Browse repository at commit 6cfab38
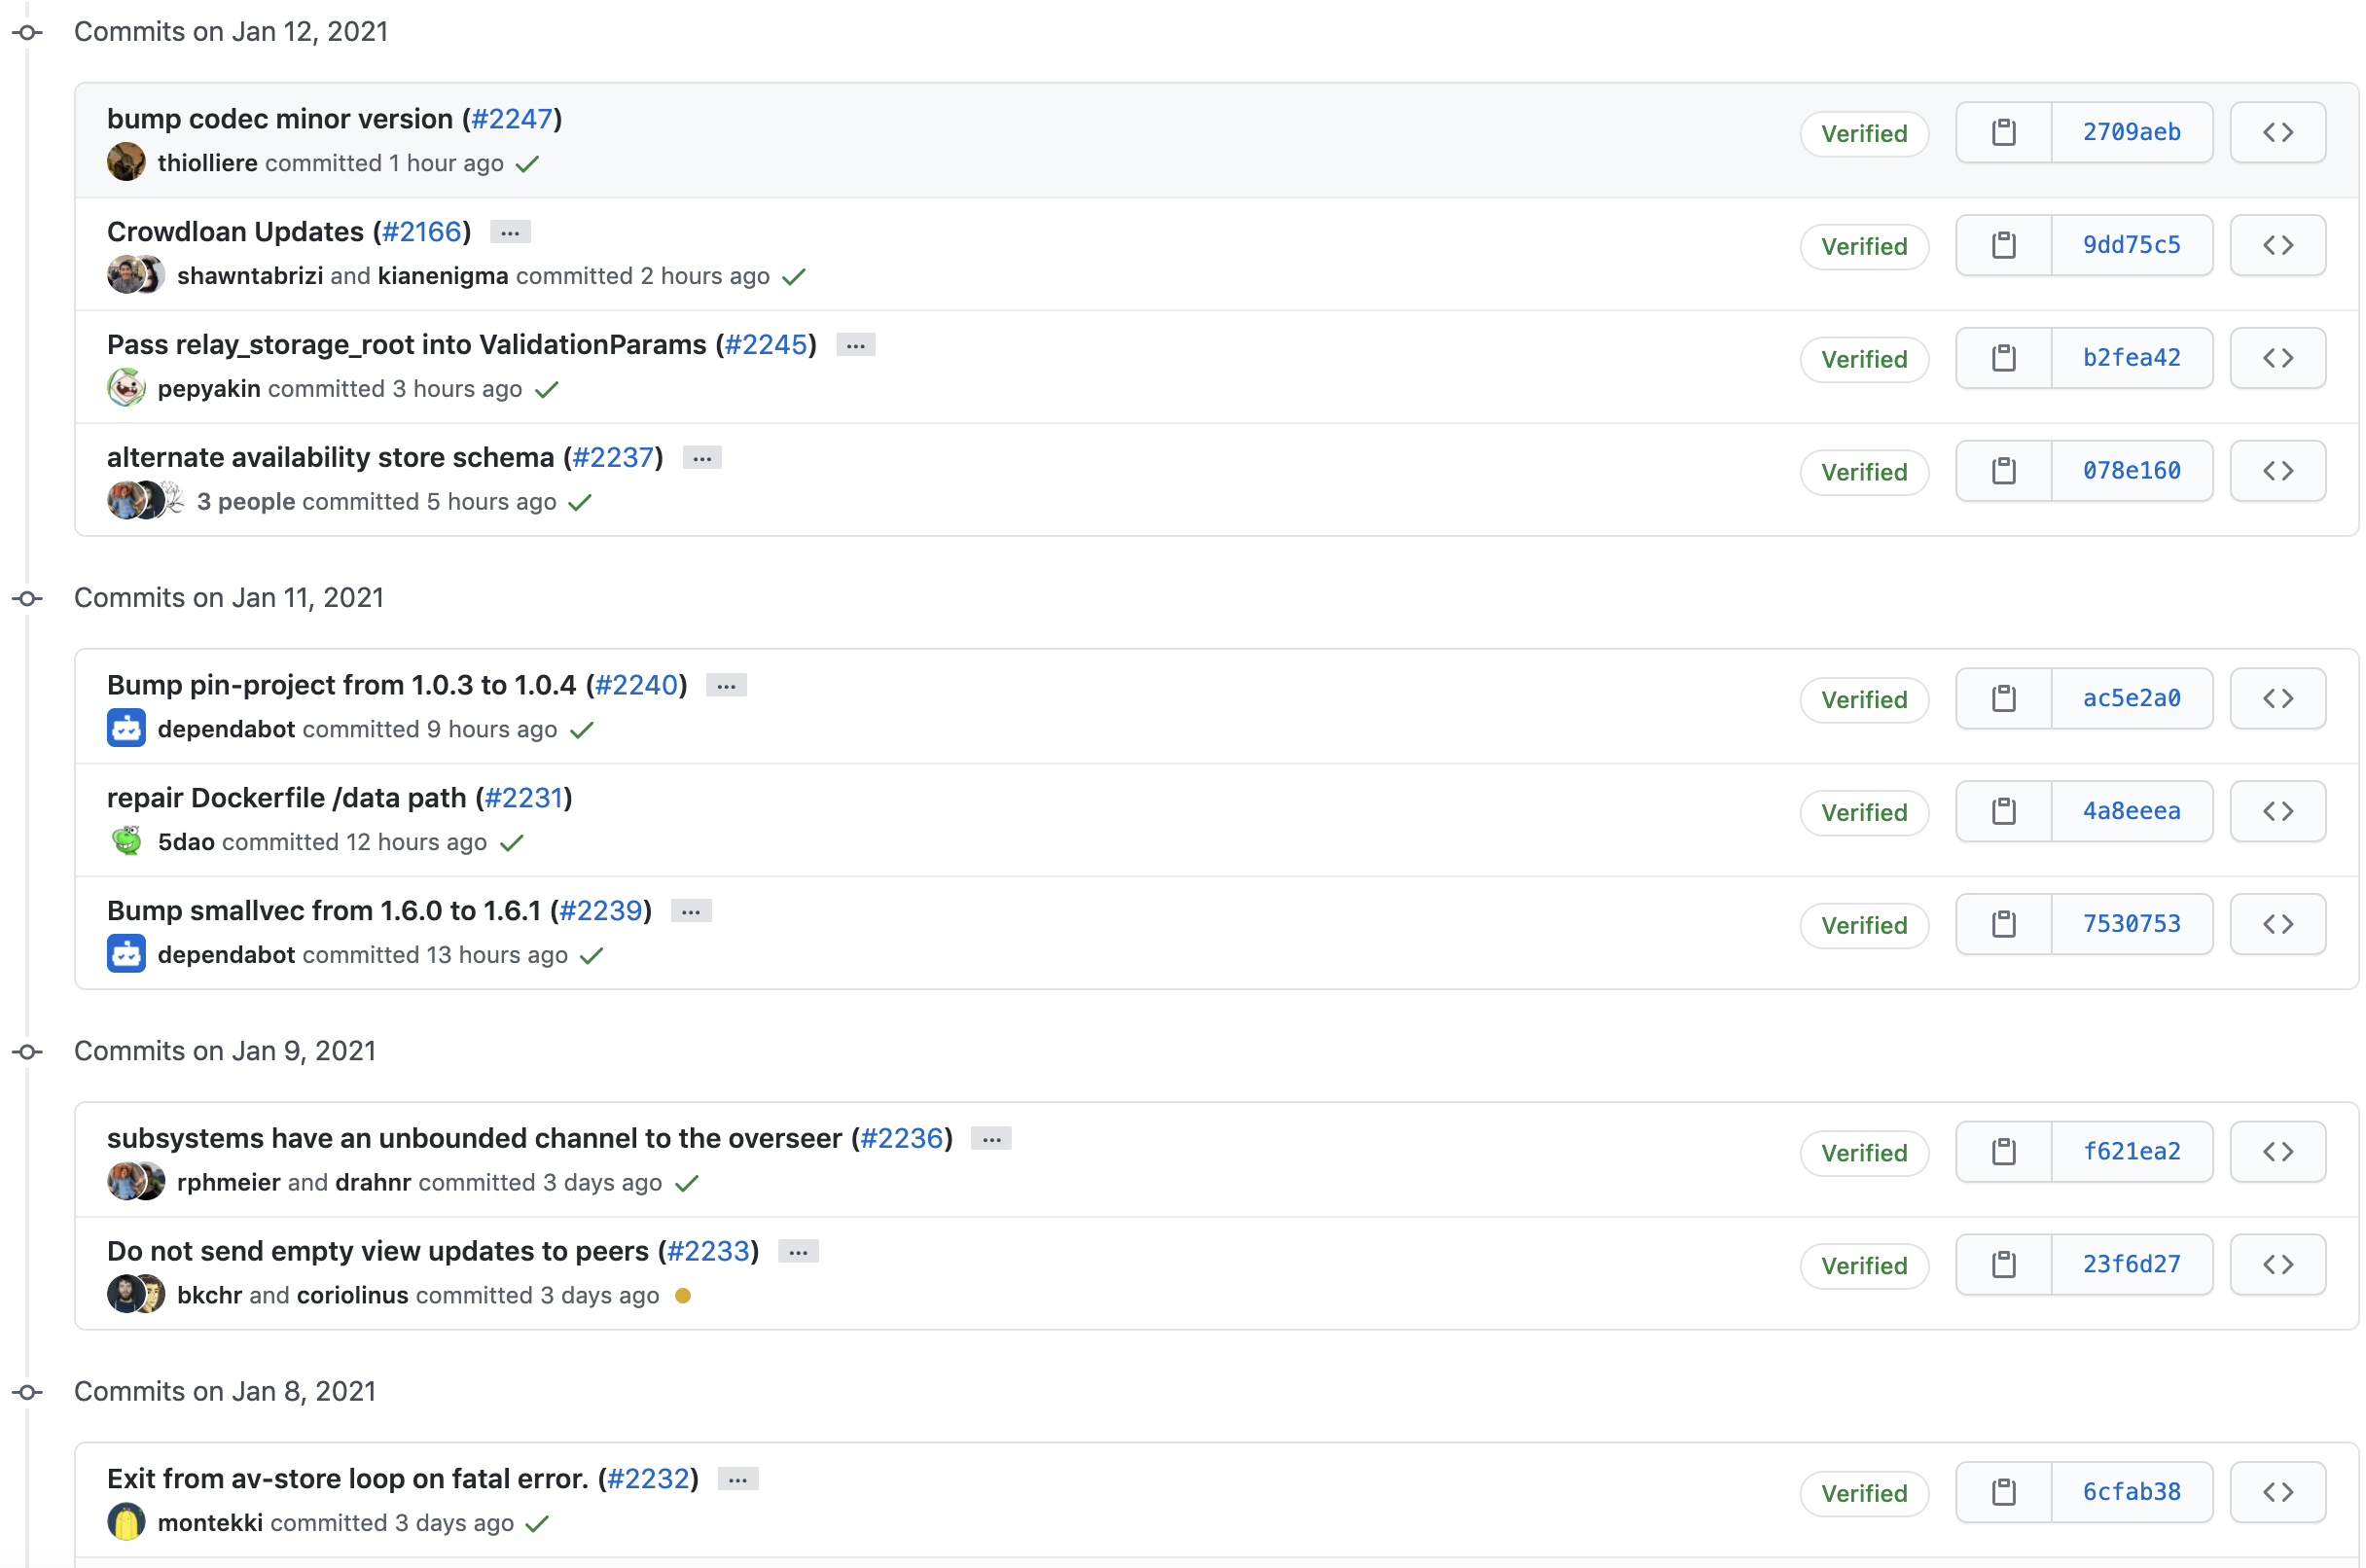 pyautogui.click(x=2277, y=1492)
